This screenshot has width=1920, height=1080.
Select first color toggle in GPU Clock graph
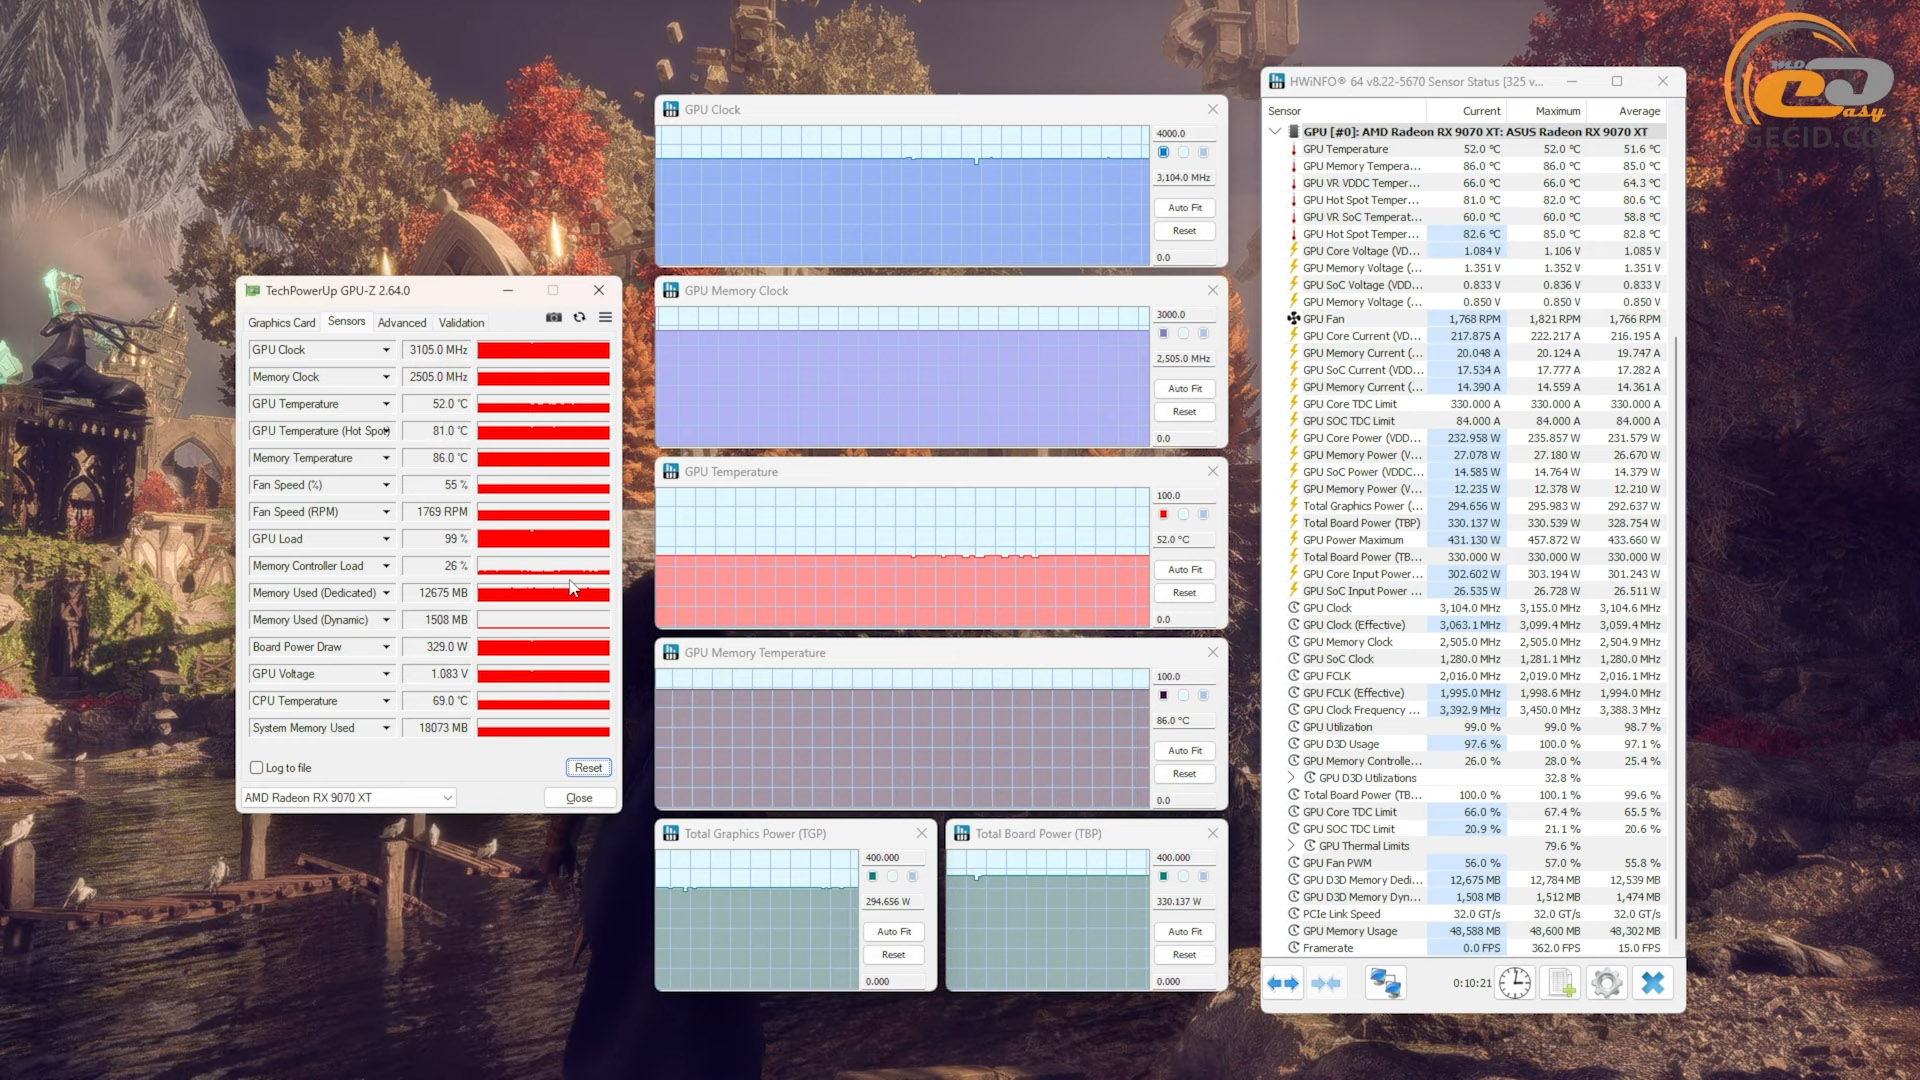(x=1164, y=153)
